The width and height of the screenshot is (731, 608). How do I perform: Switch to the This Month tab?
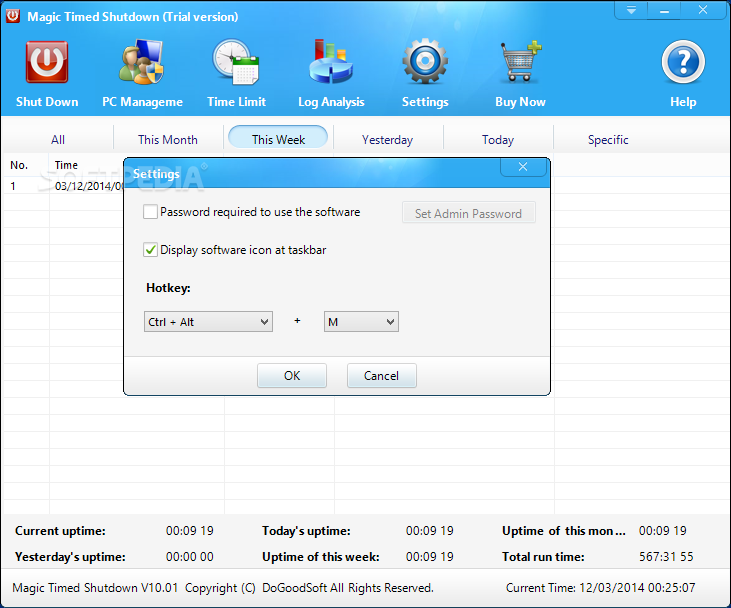pos(168,139)
